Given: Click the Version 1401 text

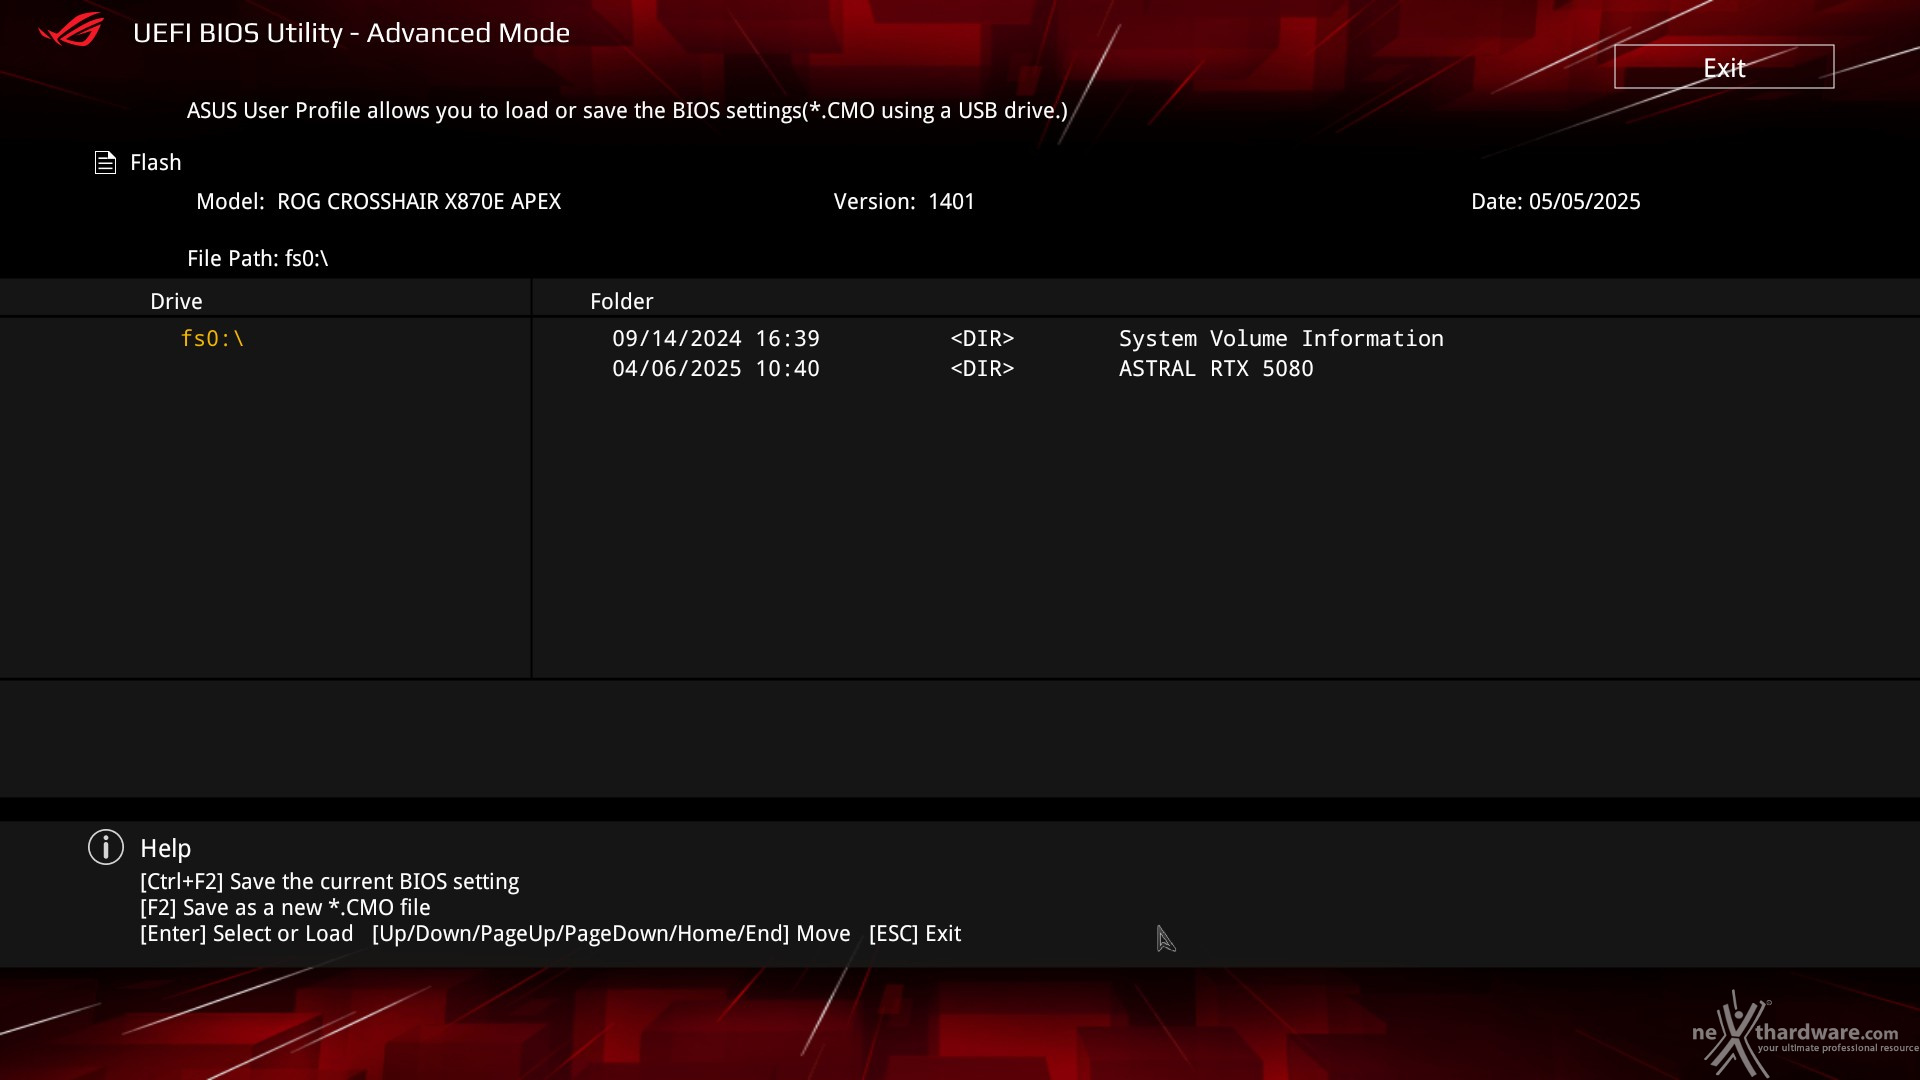Looking at the screenshot, I should [x=904, y=201].
